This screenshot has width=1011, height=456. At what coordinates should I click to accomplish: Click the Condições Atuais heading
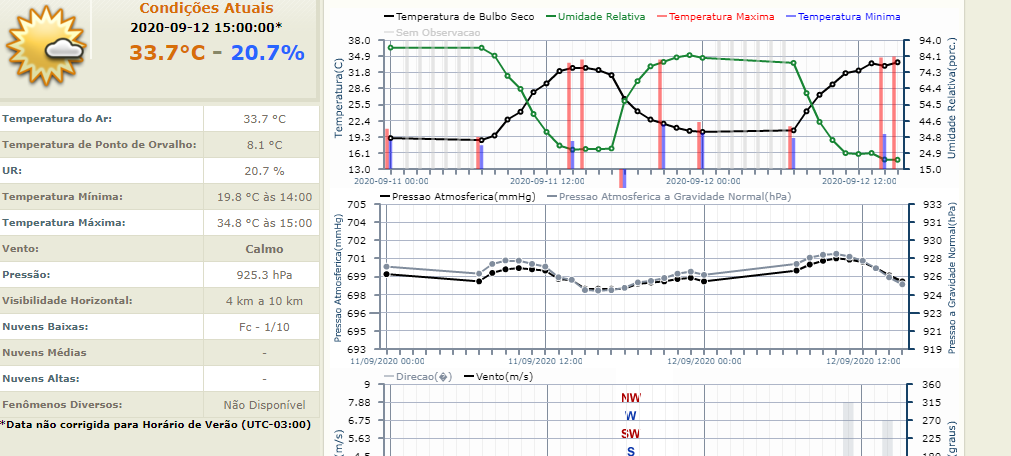(206, 8)
